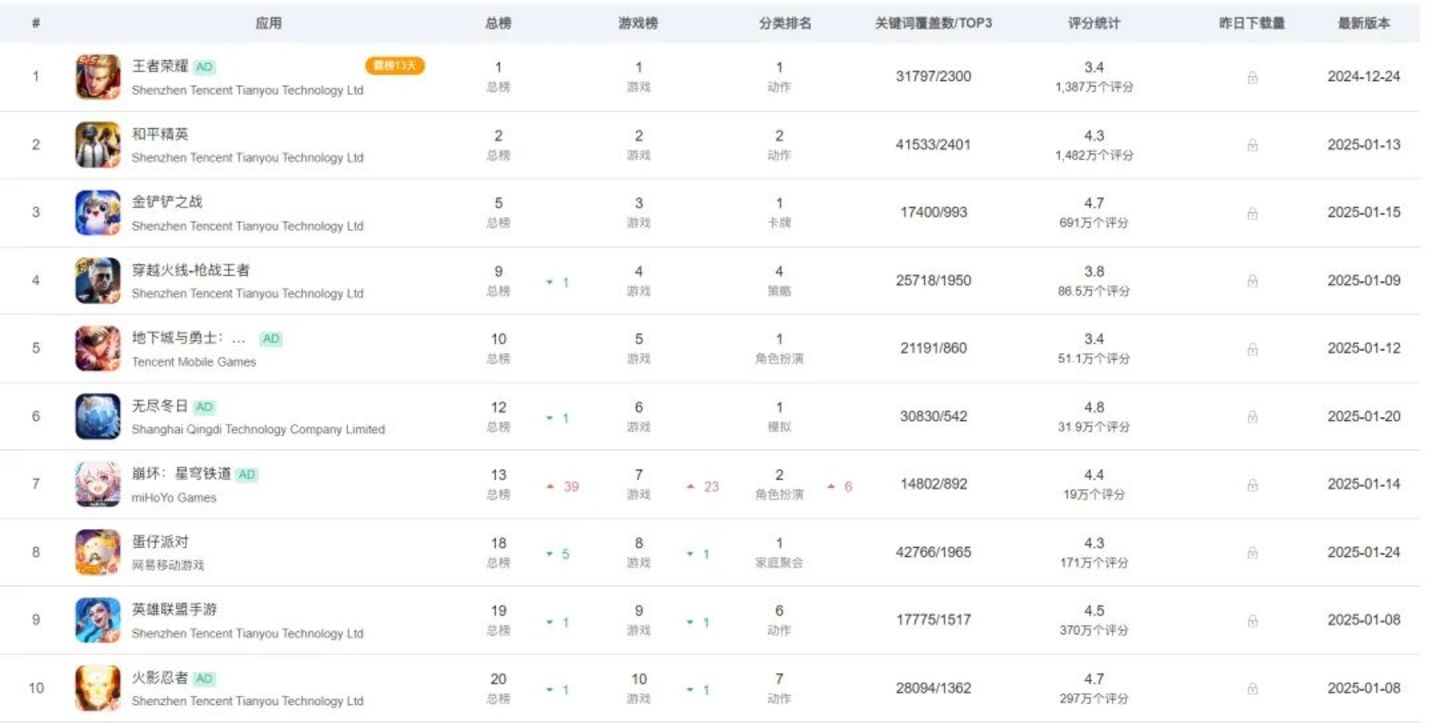Open the 无尽冬日 app icon
This screenshot has height=724, width=1440.
click(98, 416)
